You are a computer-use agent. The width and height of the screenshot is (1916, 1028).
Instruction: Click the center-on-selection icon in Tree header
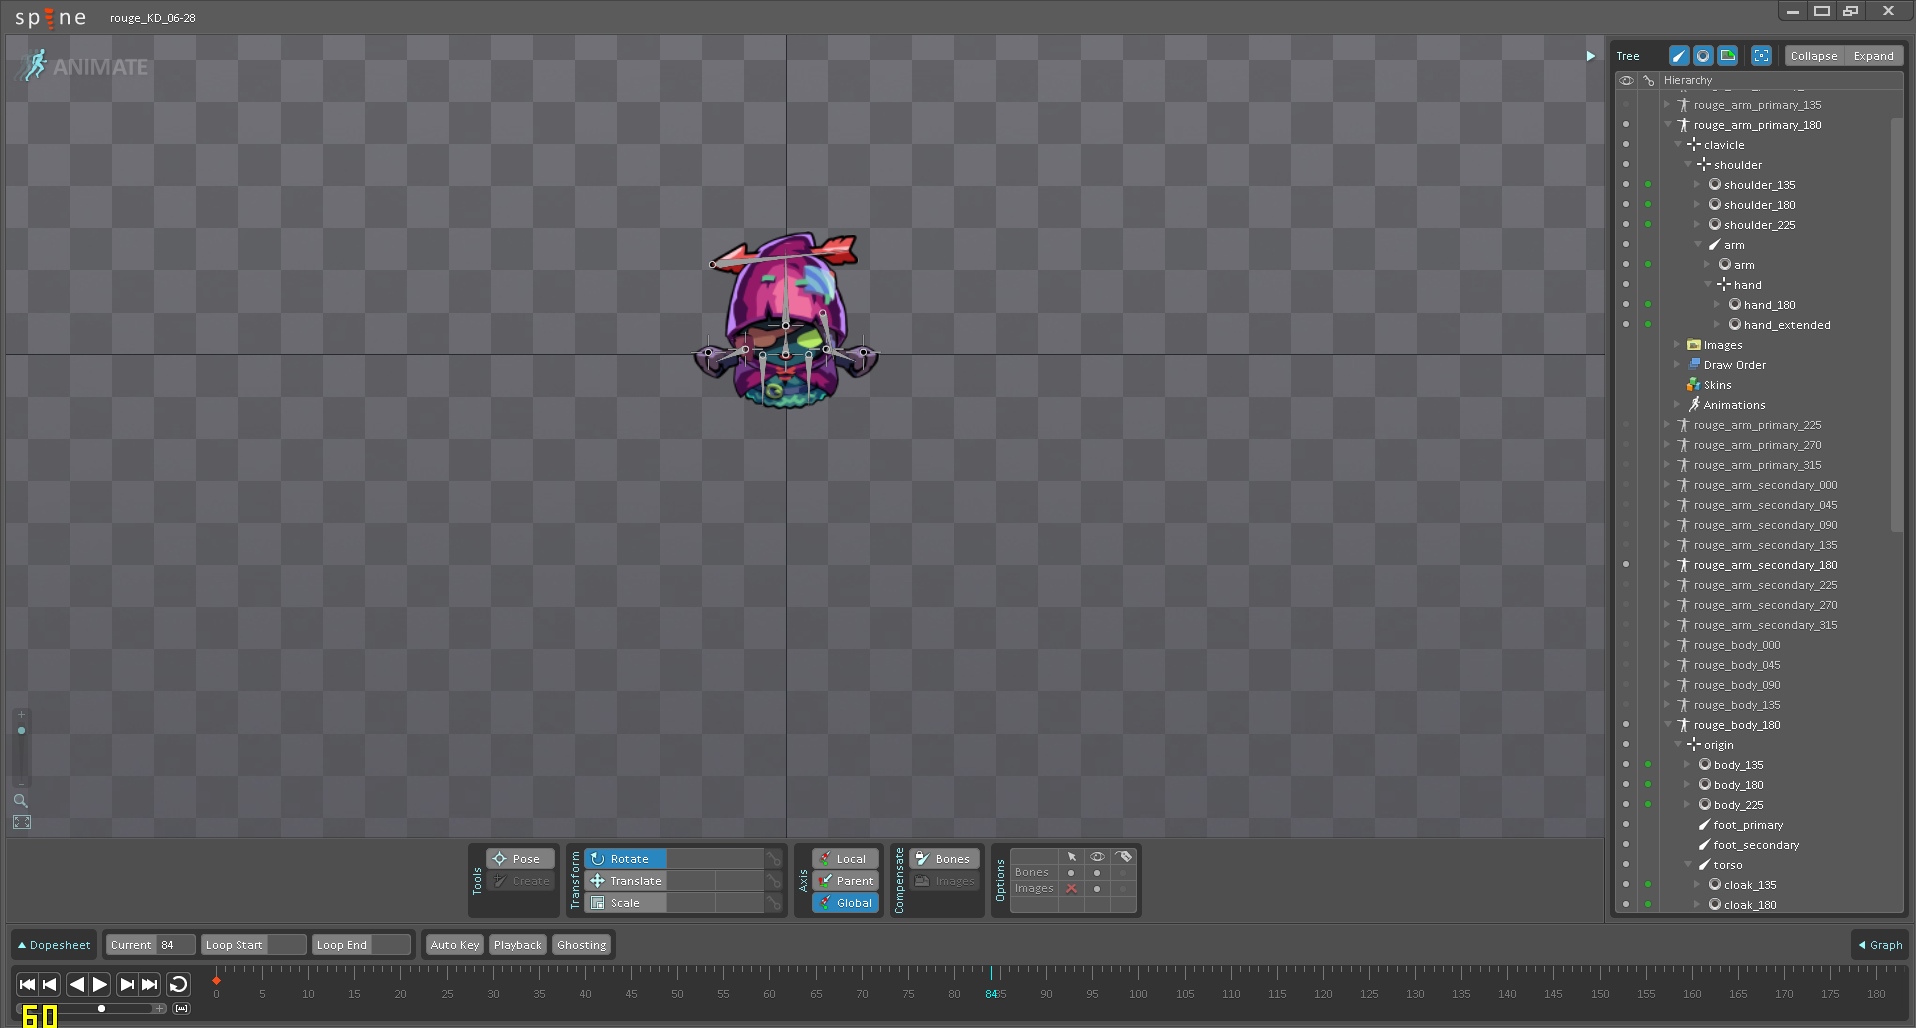(x=1762, y=56)
